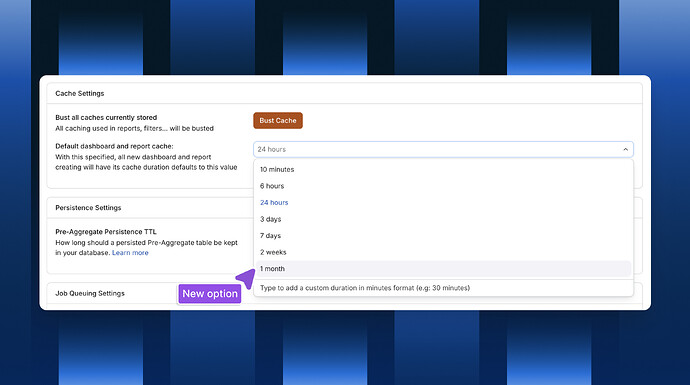Click 'All caching used in reports' description

click(134, 128)
